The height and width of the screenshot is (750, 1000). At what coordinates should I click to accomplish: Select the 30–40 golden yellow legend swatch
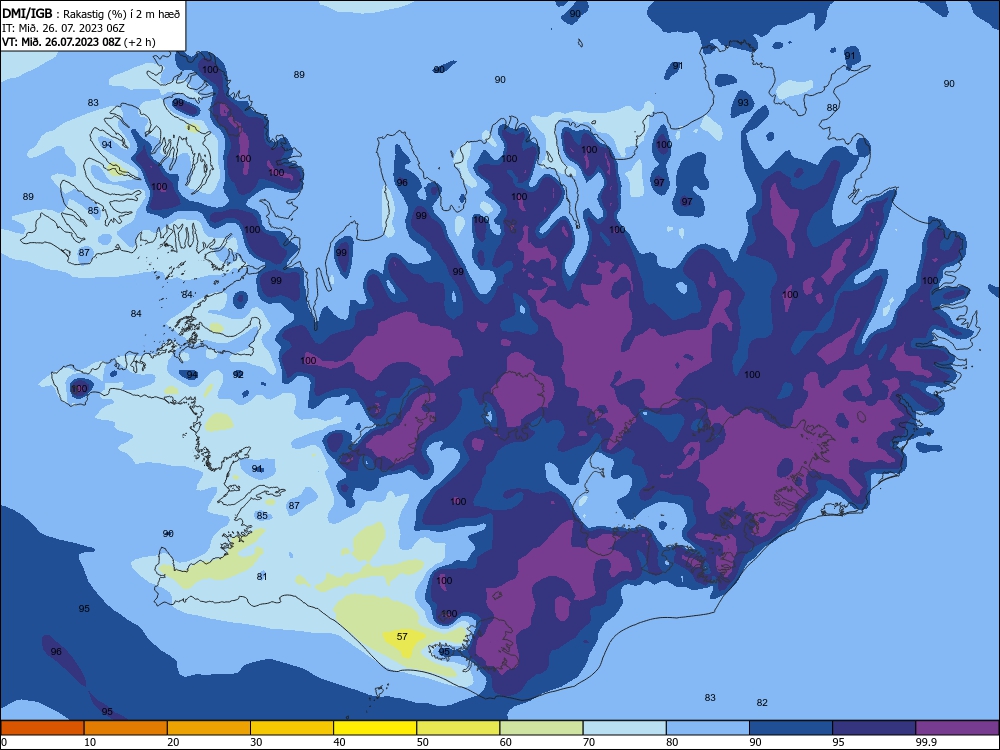pos(292,728)
